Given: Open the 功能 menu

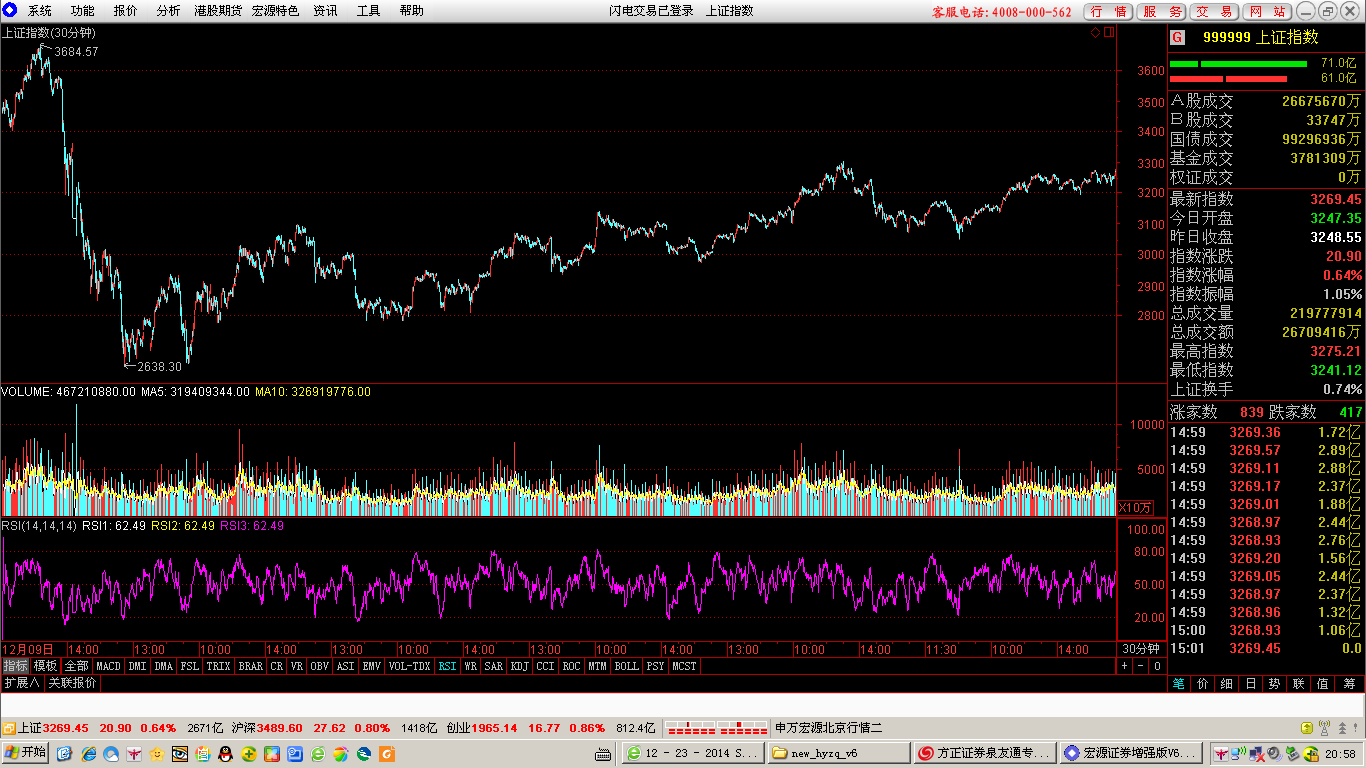Looking at the screenshot, I should pos(83,11).
